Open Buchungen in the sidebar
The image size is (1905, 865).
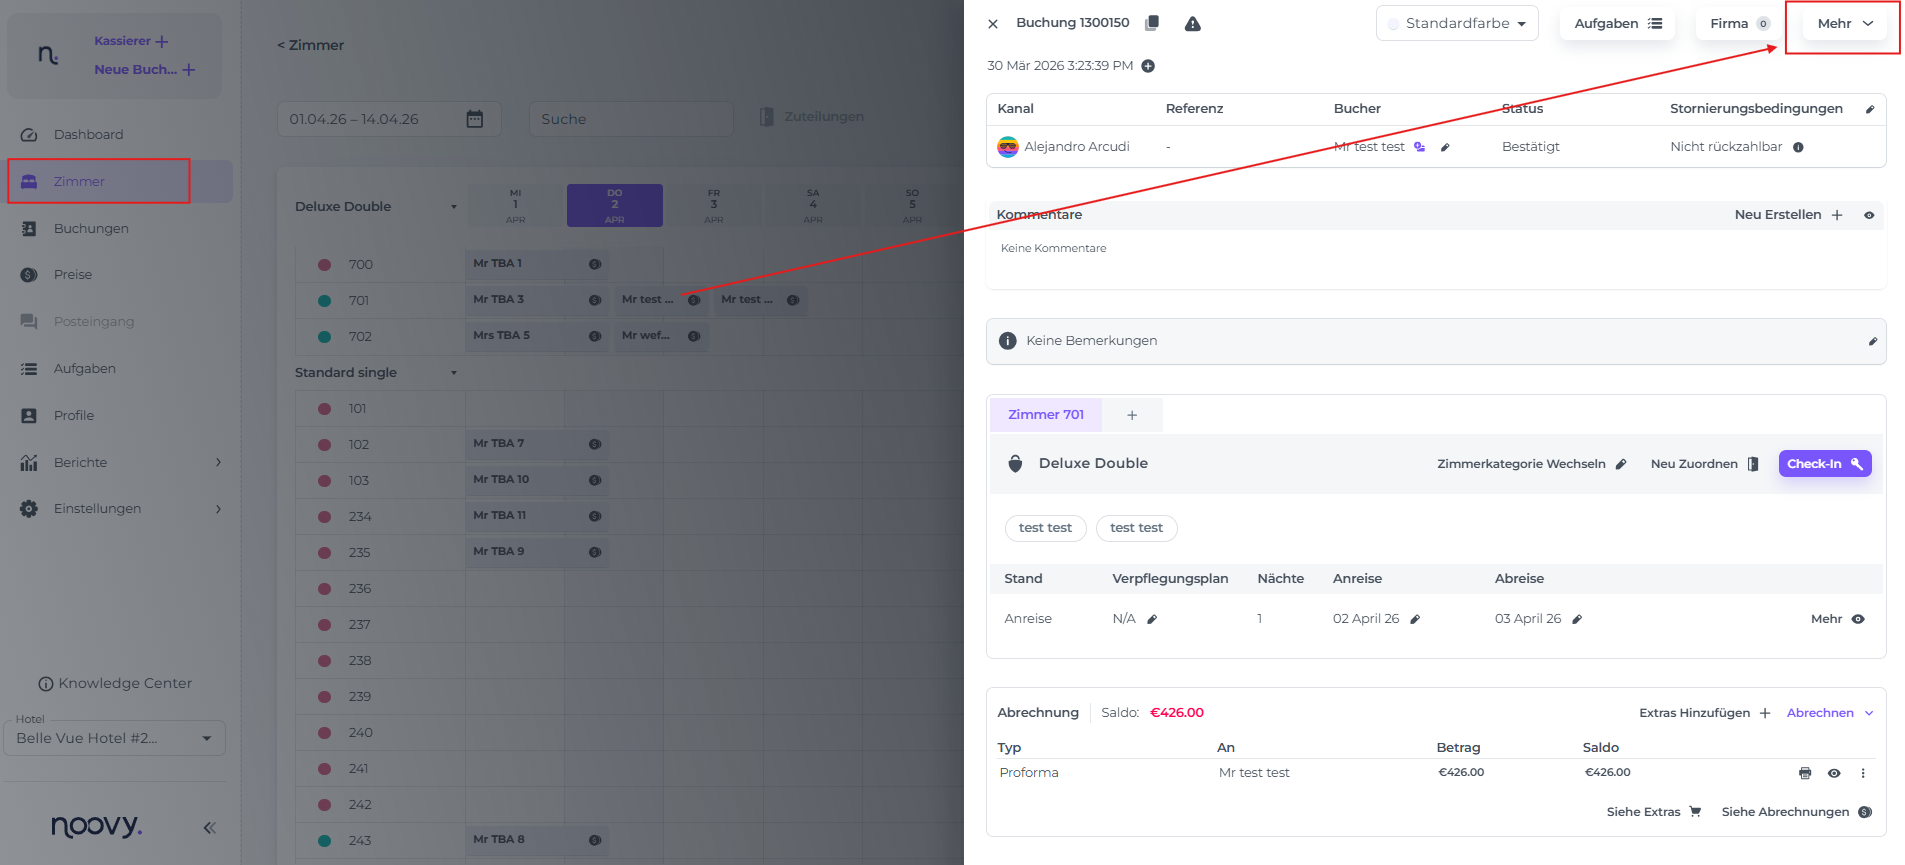[91, 229]
